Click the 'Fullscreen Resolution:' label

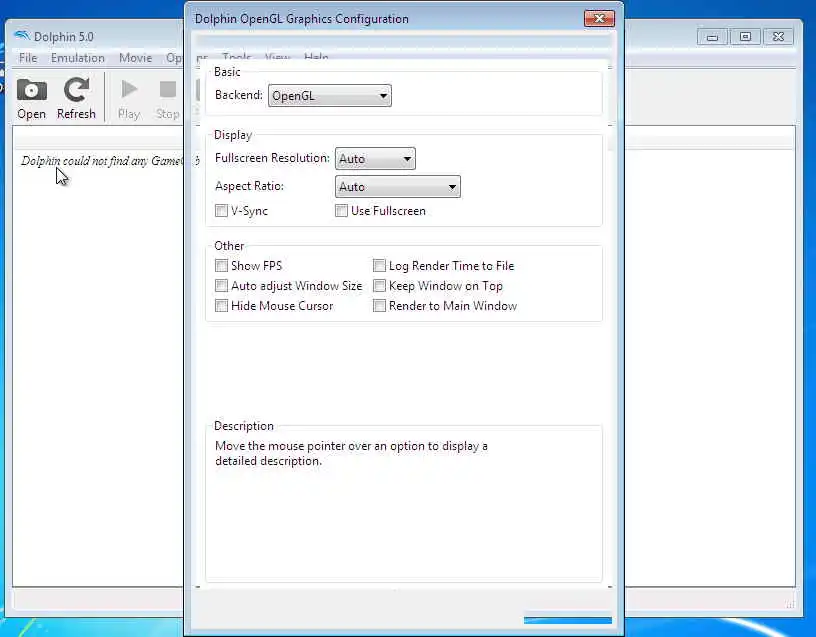pyautogui.click(x=272, y=158)
